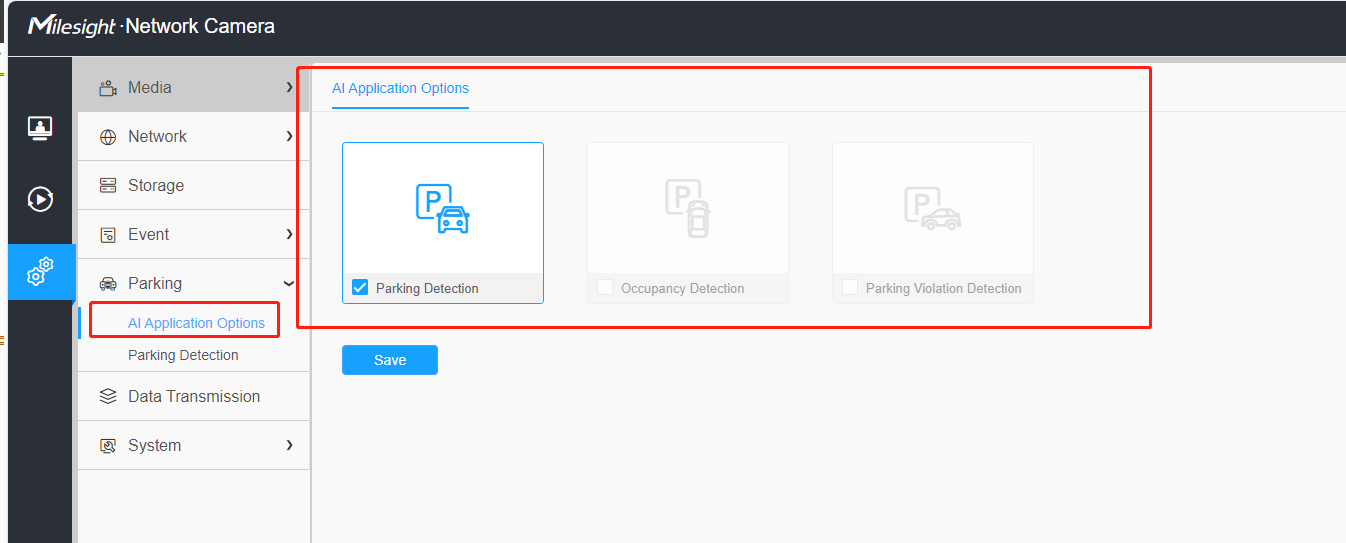Image resolution: width=1346 pixels, height=543 pixels.
Task: Open the Event menu item
Action: click(x=194, y=235)
